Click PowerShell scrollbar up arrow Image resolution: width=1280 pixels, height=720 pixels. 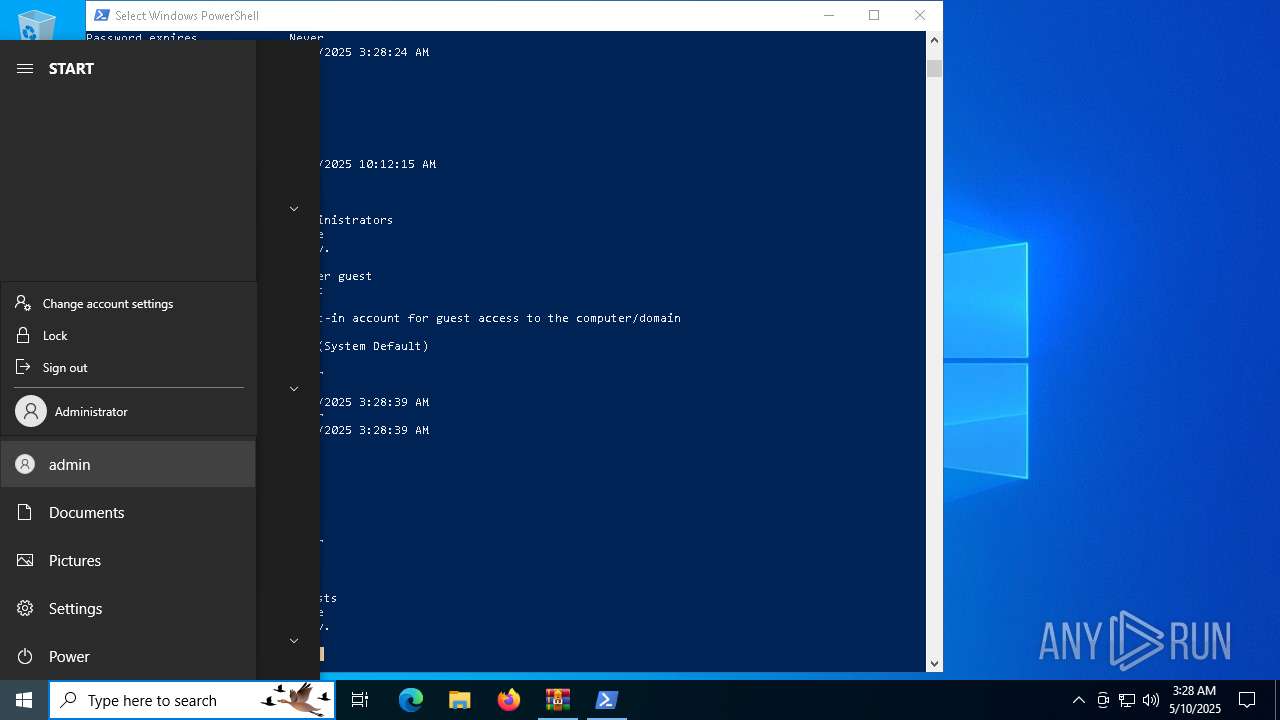coord(934,40)
